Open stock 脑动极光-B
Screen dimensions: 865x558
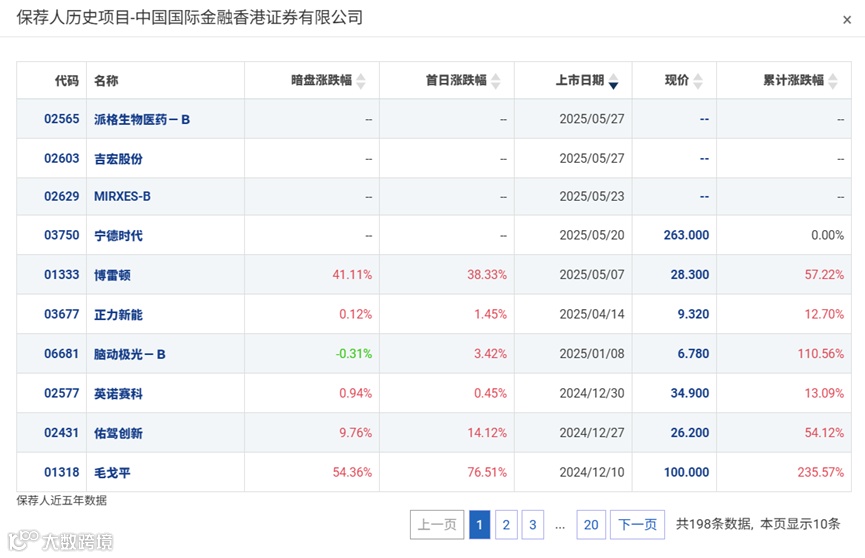[x=130, y=354]
